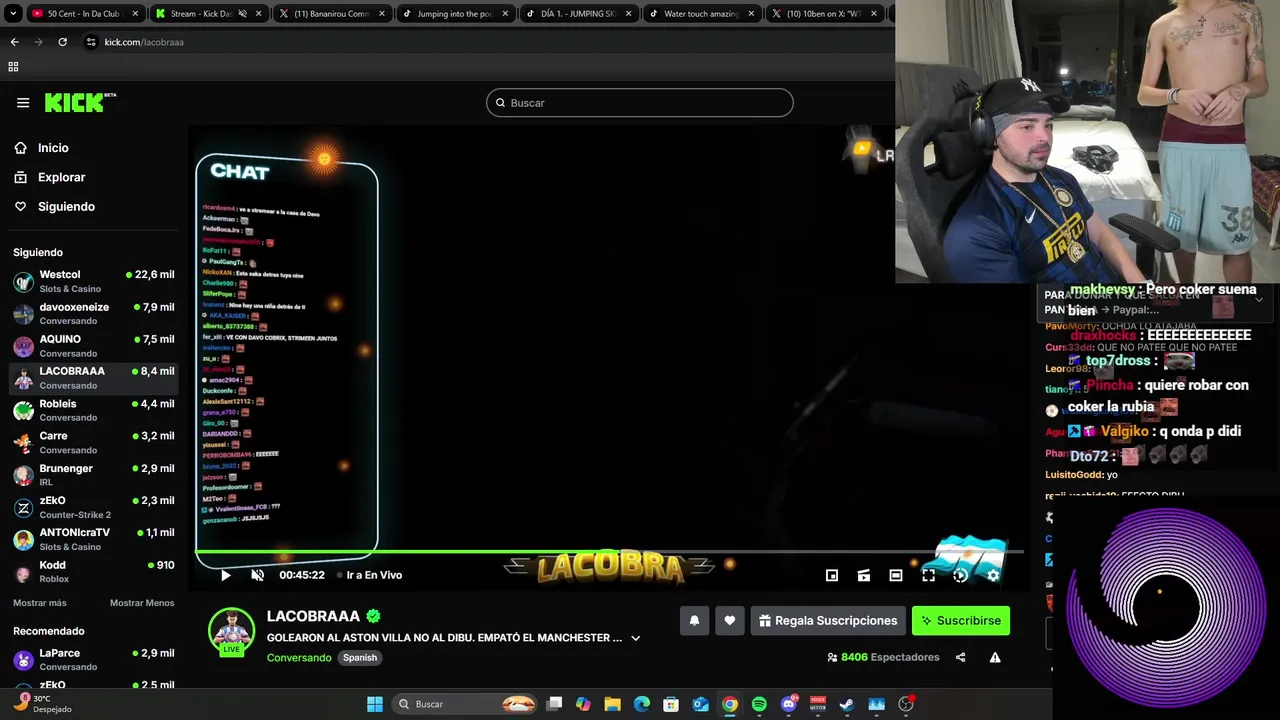
Task: Launch Microsoft Edge from taskbar
Action: pyautogui.click(x=642, y=704)
